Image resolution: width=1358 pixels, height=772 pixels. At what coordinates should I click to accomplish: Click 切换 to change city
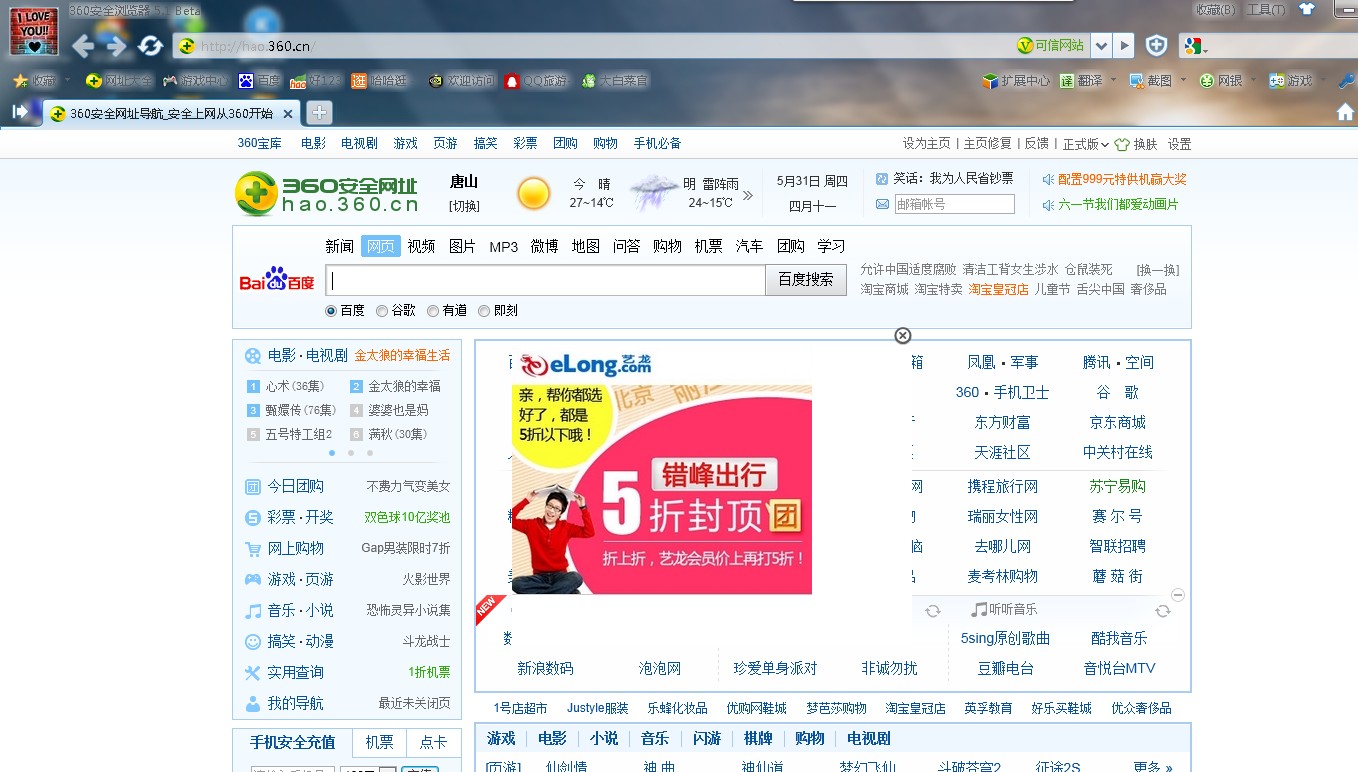pos(464,206)
